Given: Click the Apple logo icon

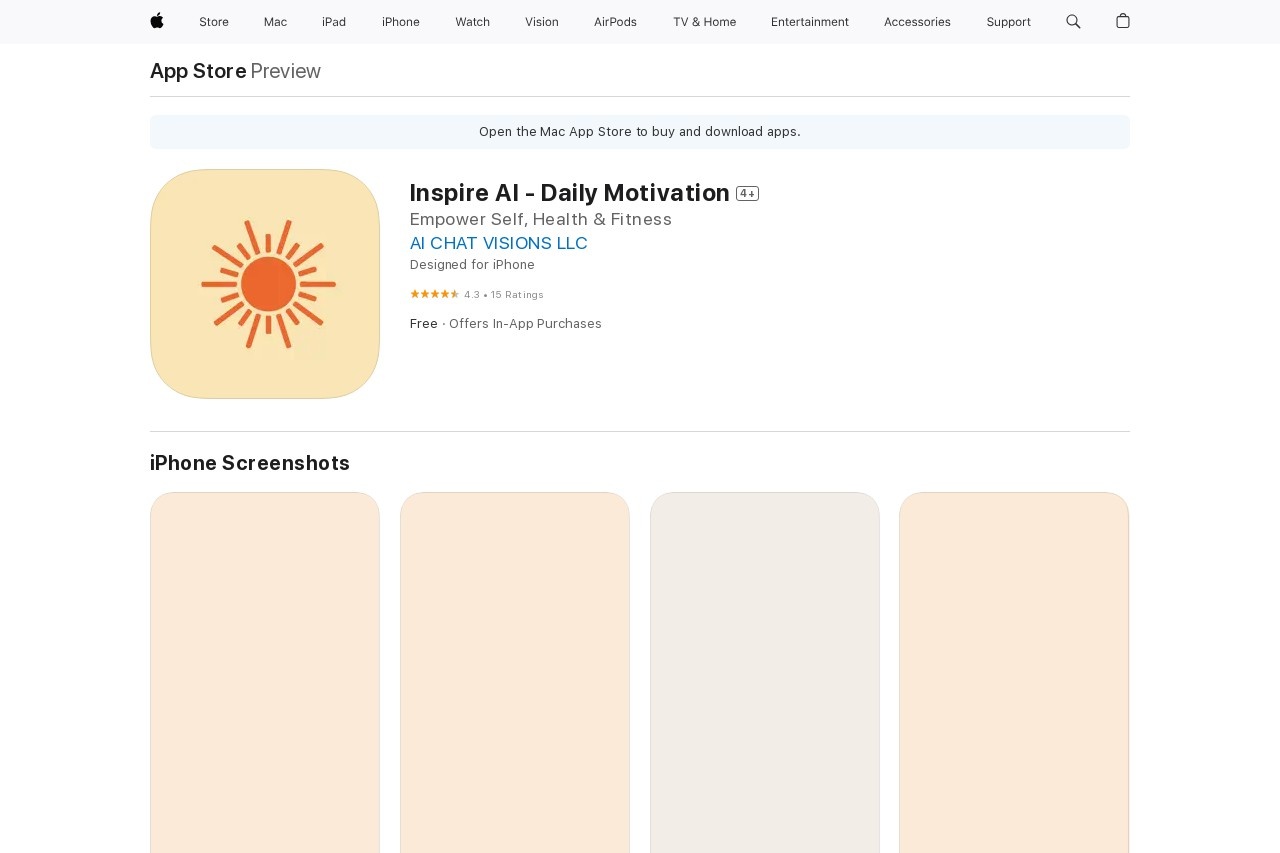Looking at the screenshot, I should point(157,21).
